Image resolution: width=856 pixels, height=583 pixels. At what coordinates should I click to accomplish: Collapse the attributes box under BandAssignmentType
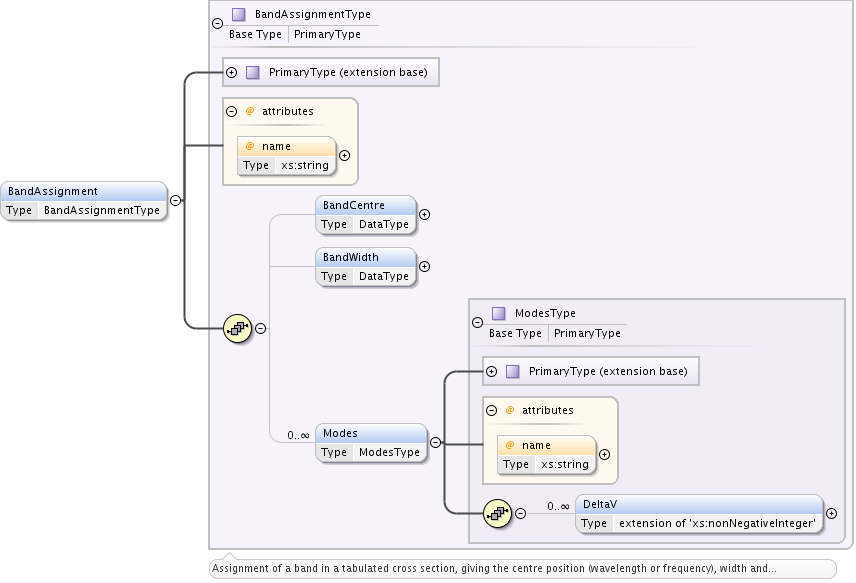[x=231, y=111]
